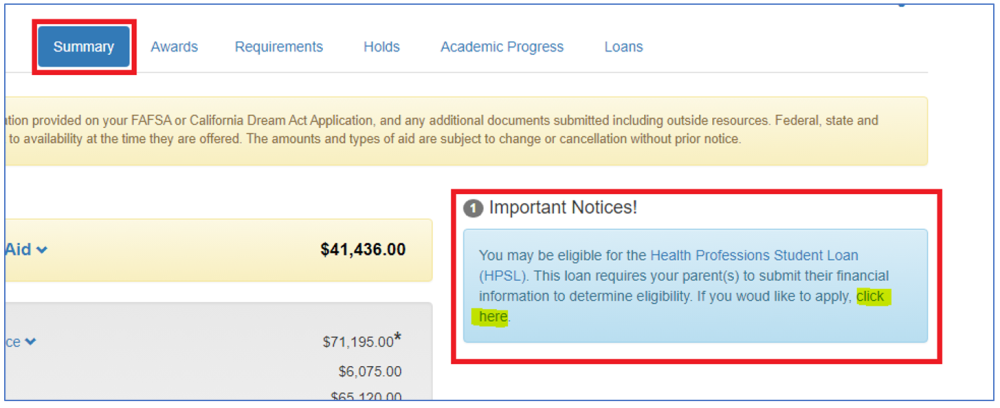Open the Requirements tab
Viewport: 1000px width, 408px height.
[x=279, y=47]
